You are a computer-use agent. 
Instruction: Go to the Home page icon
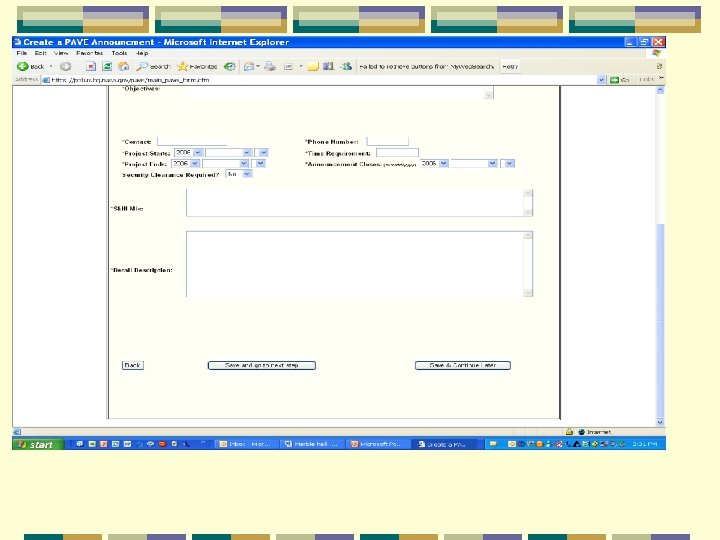[x=124, y=67]
